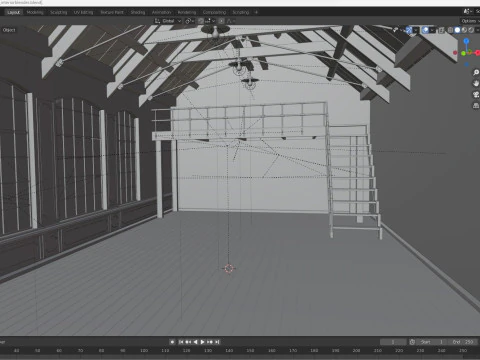
Task: Click the 3D cursor in the viewport
Action: click(x=229, y=268)
